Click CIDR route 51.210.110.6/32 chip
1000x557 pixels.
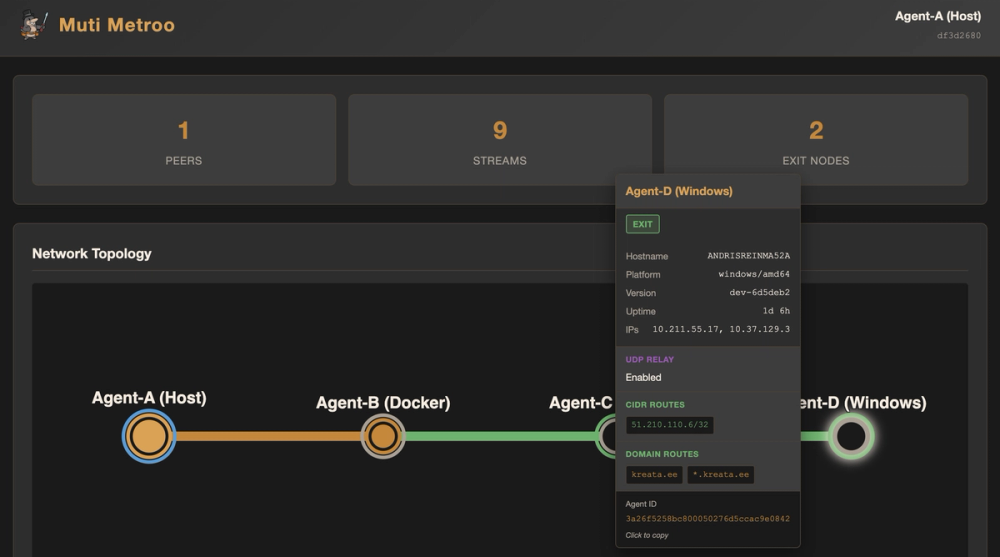(670, 425)
